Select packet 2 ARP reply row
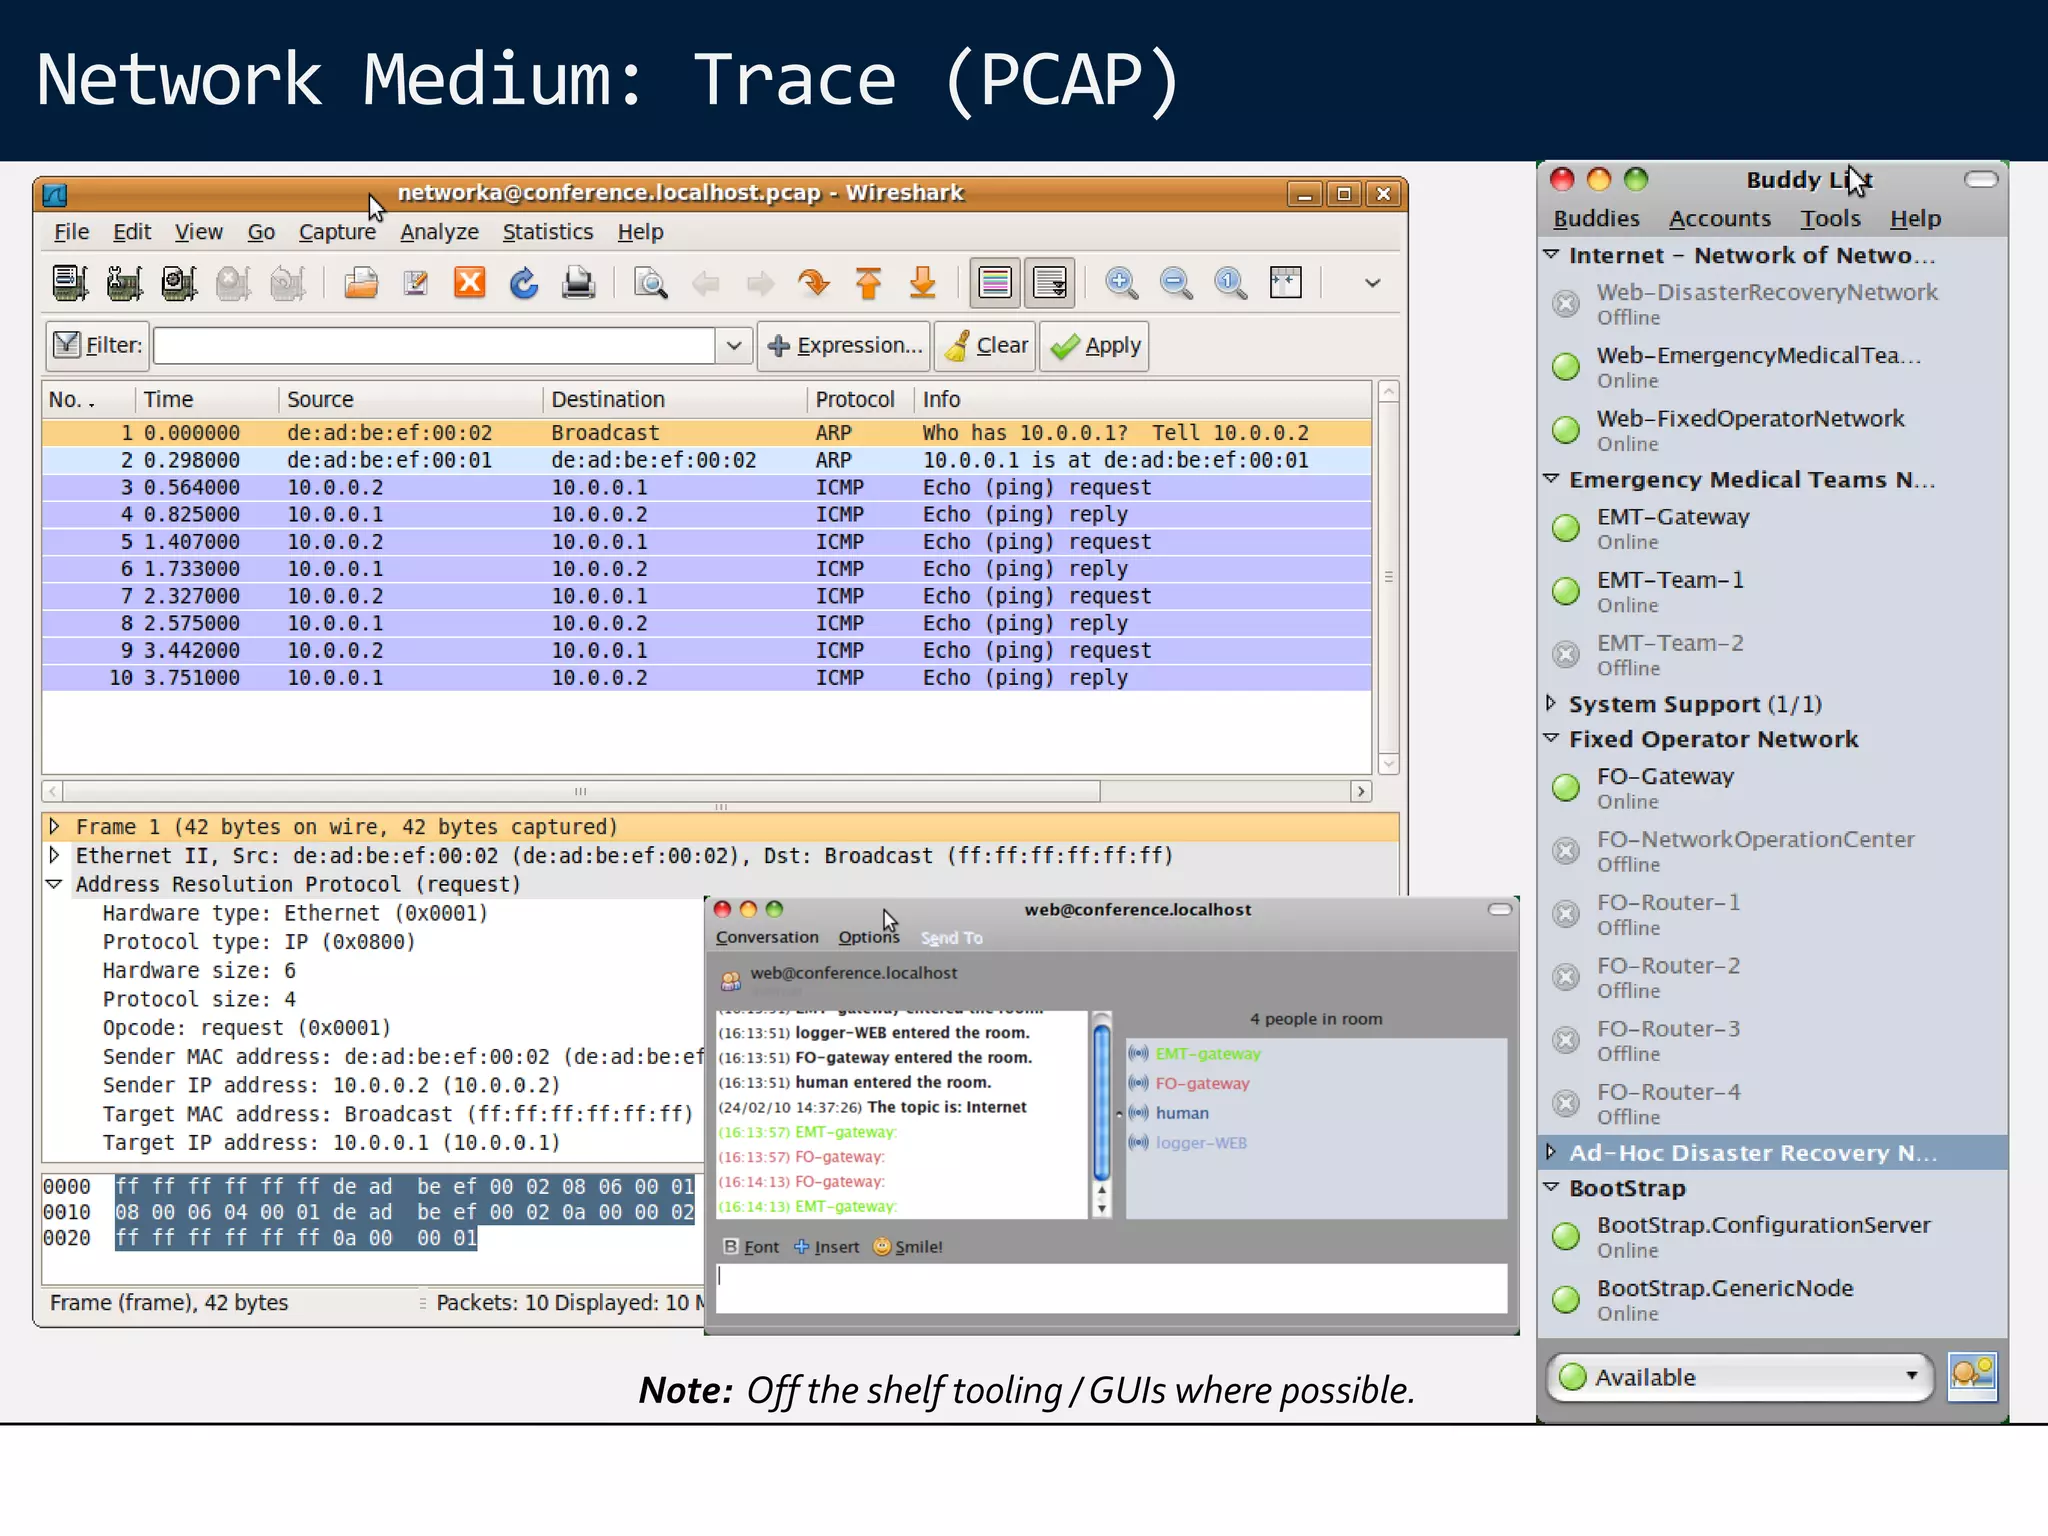 coord(706,460)
